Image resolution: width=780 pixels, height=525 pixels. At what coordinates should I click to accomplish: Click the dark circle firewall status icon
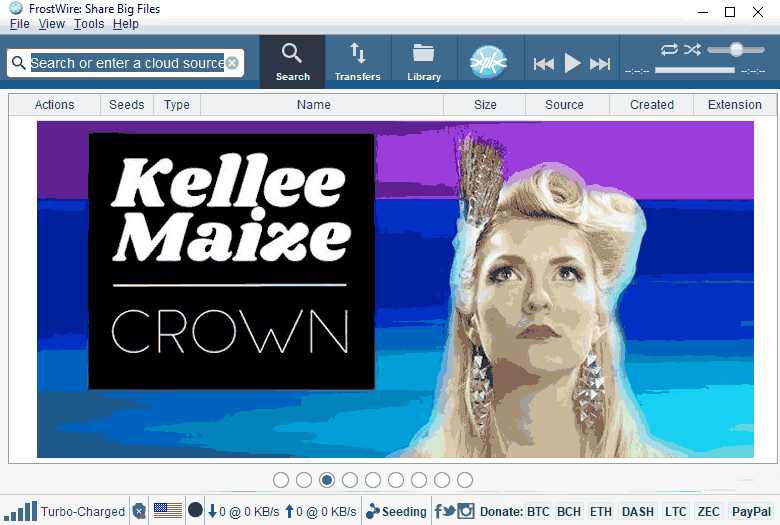[x=195, y=510]
